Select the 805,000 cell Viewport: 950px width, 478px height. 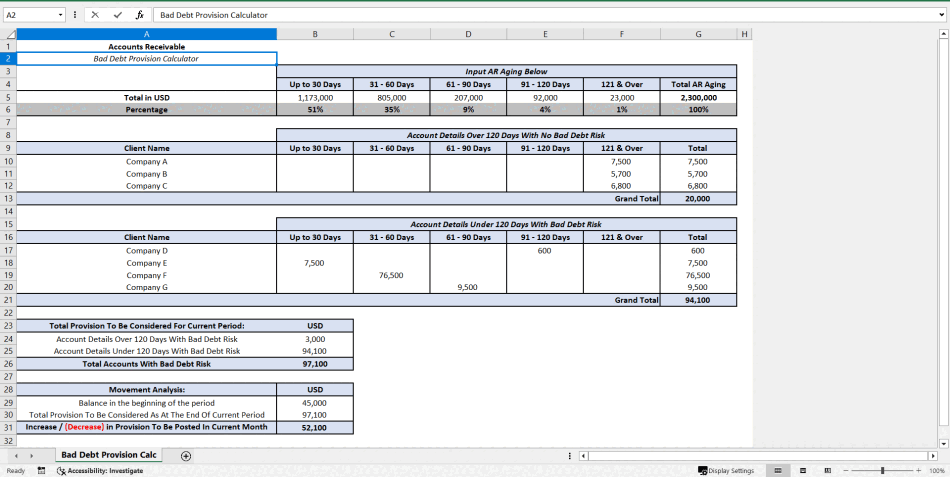(391, 98)
